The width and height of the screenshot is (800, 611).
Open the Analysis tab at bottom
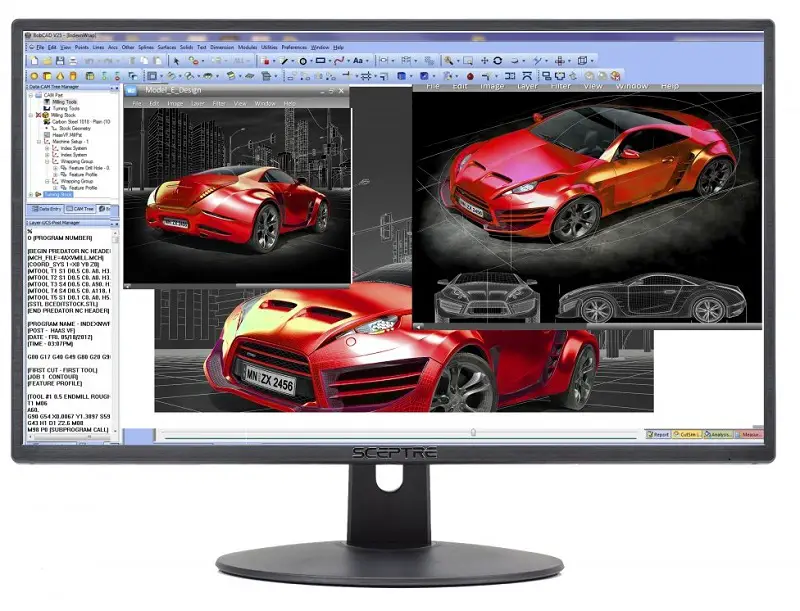click(717, 435)
